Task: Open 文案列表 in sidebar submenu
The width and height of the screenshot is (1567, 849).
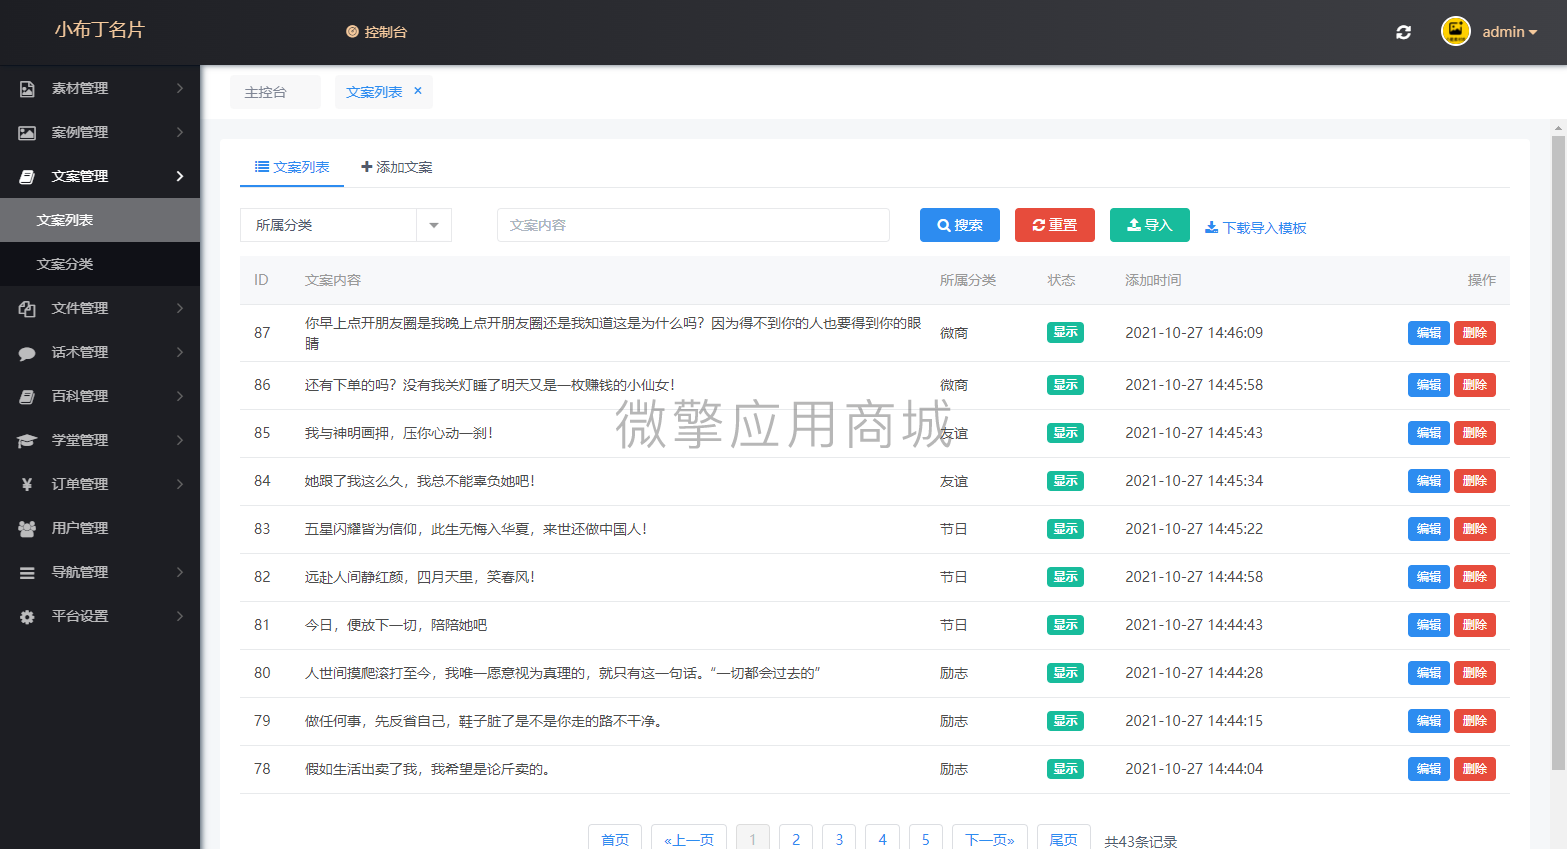Action: [100, 220]
